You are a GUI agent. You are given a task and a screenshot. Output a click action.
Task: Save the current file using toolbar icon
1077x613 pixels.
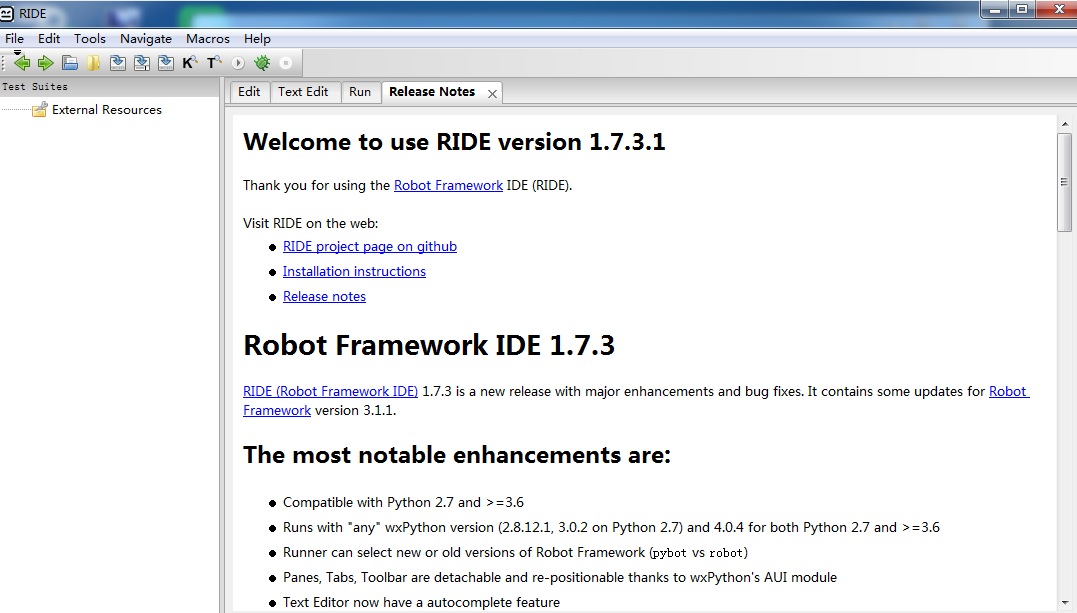pyautogui.click(x=118, y=62)
